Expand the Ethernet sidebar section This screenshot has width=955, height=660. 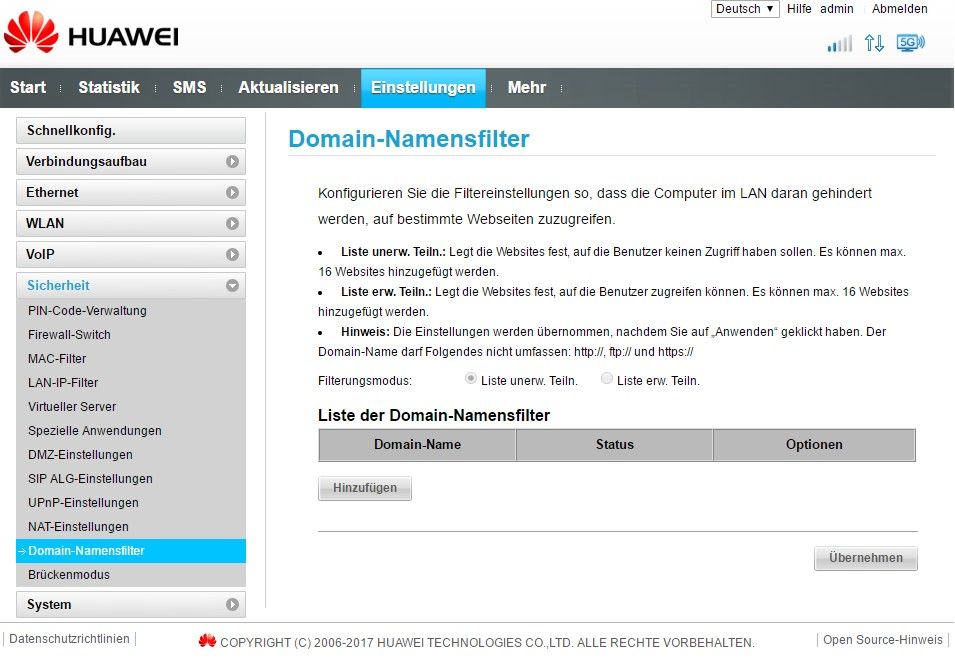[x=232, y=193]
